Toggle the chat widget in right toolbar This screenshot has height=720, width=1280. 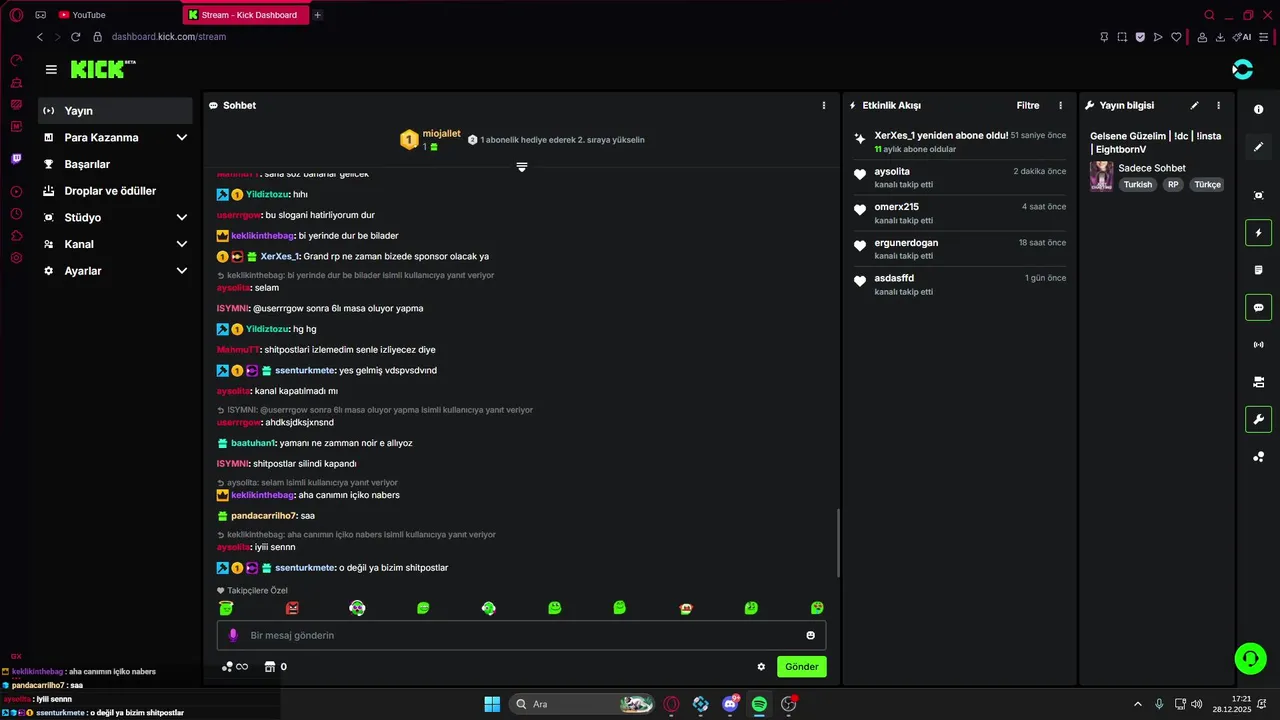(1259, 307)
